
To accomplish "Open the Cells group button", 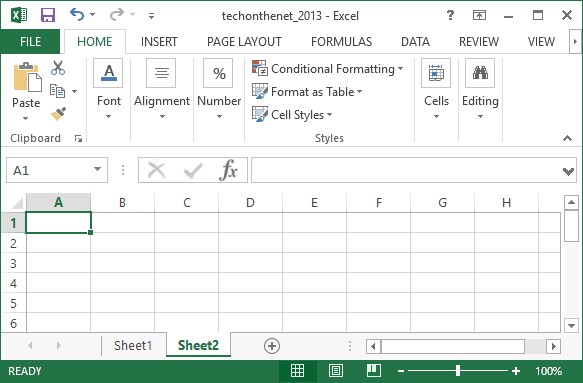I will pos(436,89).
